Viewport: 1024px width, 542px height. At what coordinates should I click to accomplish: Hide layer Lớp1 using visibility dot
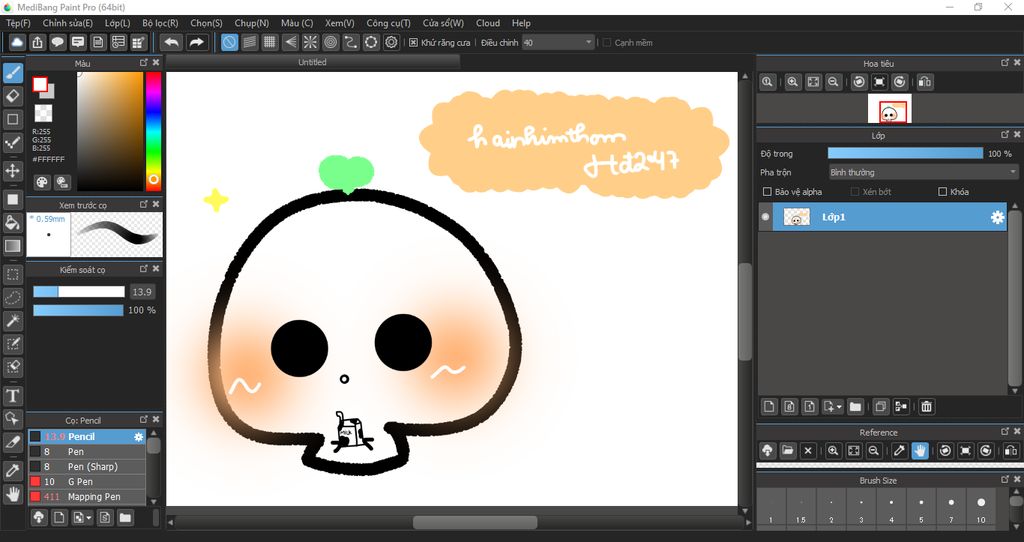[765, 217]
